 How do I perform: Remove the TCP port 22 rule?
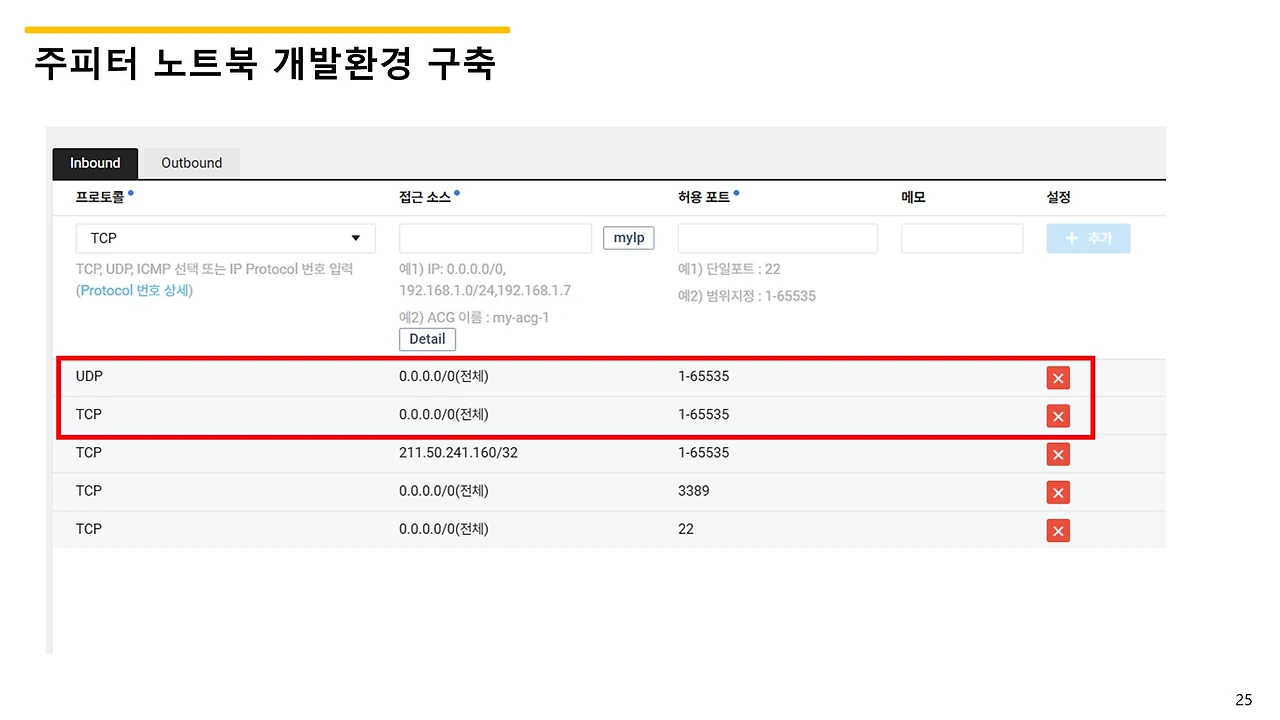(x=1058, y=530)
